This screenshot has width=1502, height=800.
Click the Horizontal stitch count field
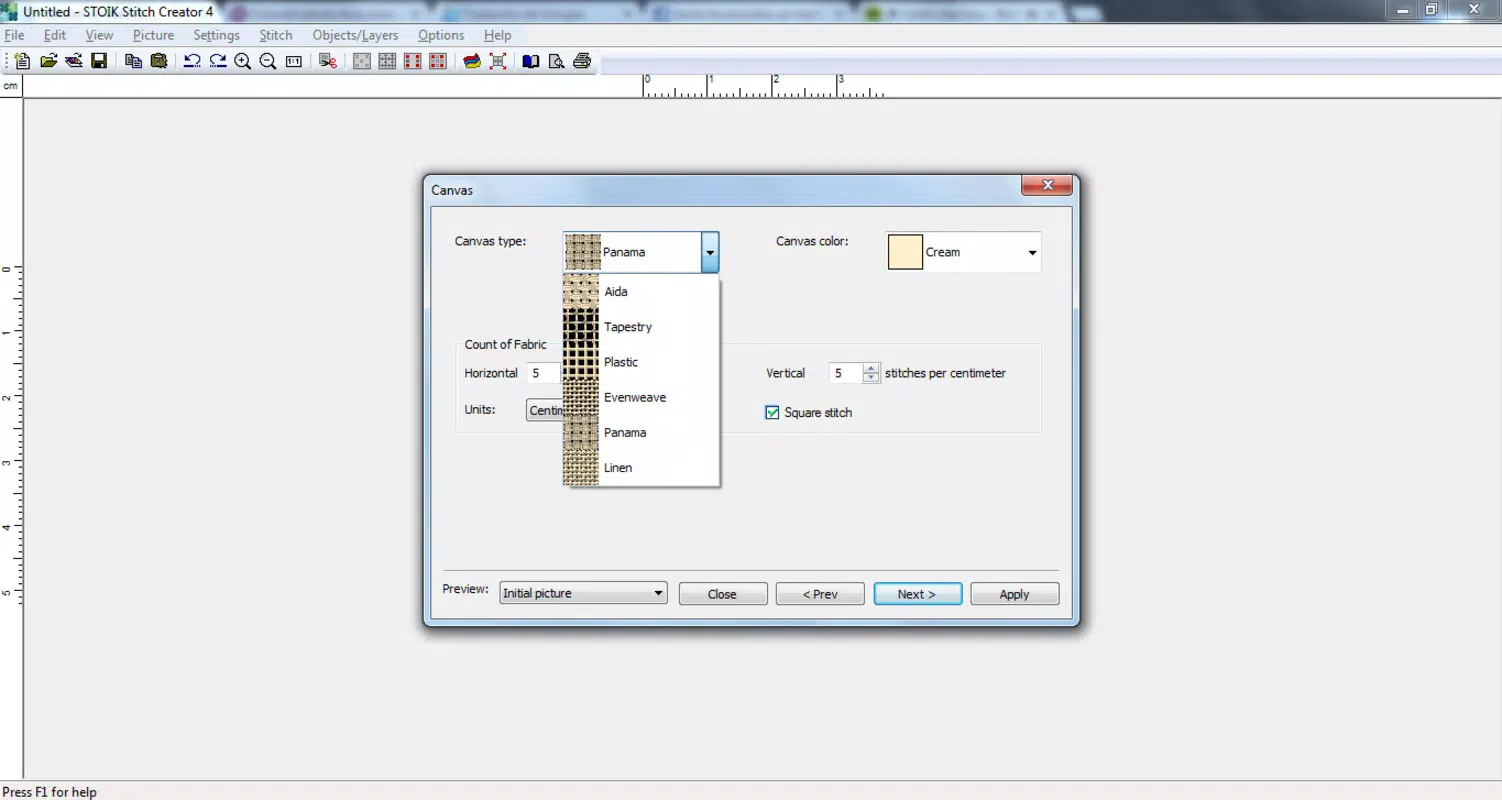pyautogui.click(x=543, y=373)
